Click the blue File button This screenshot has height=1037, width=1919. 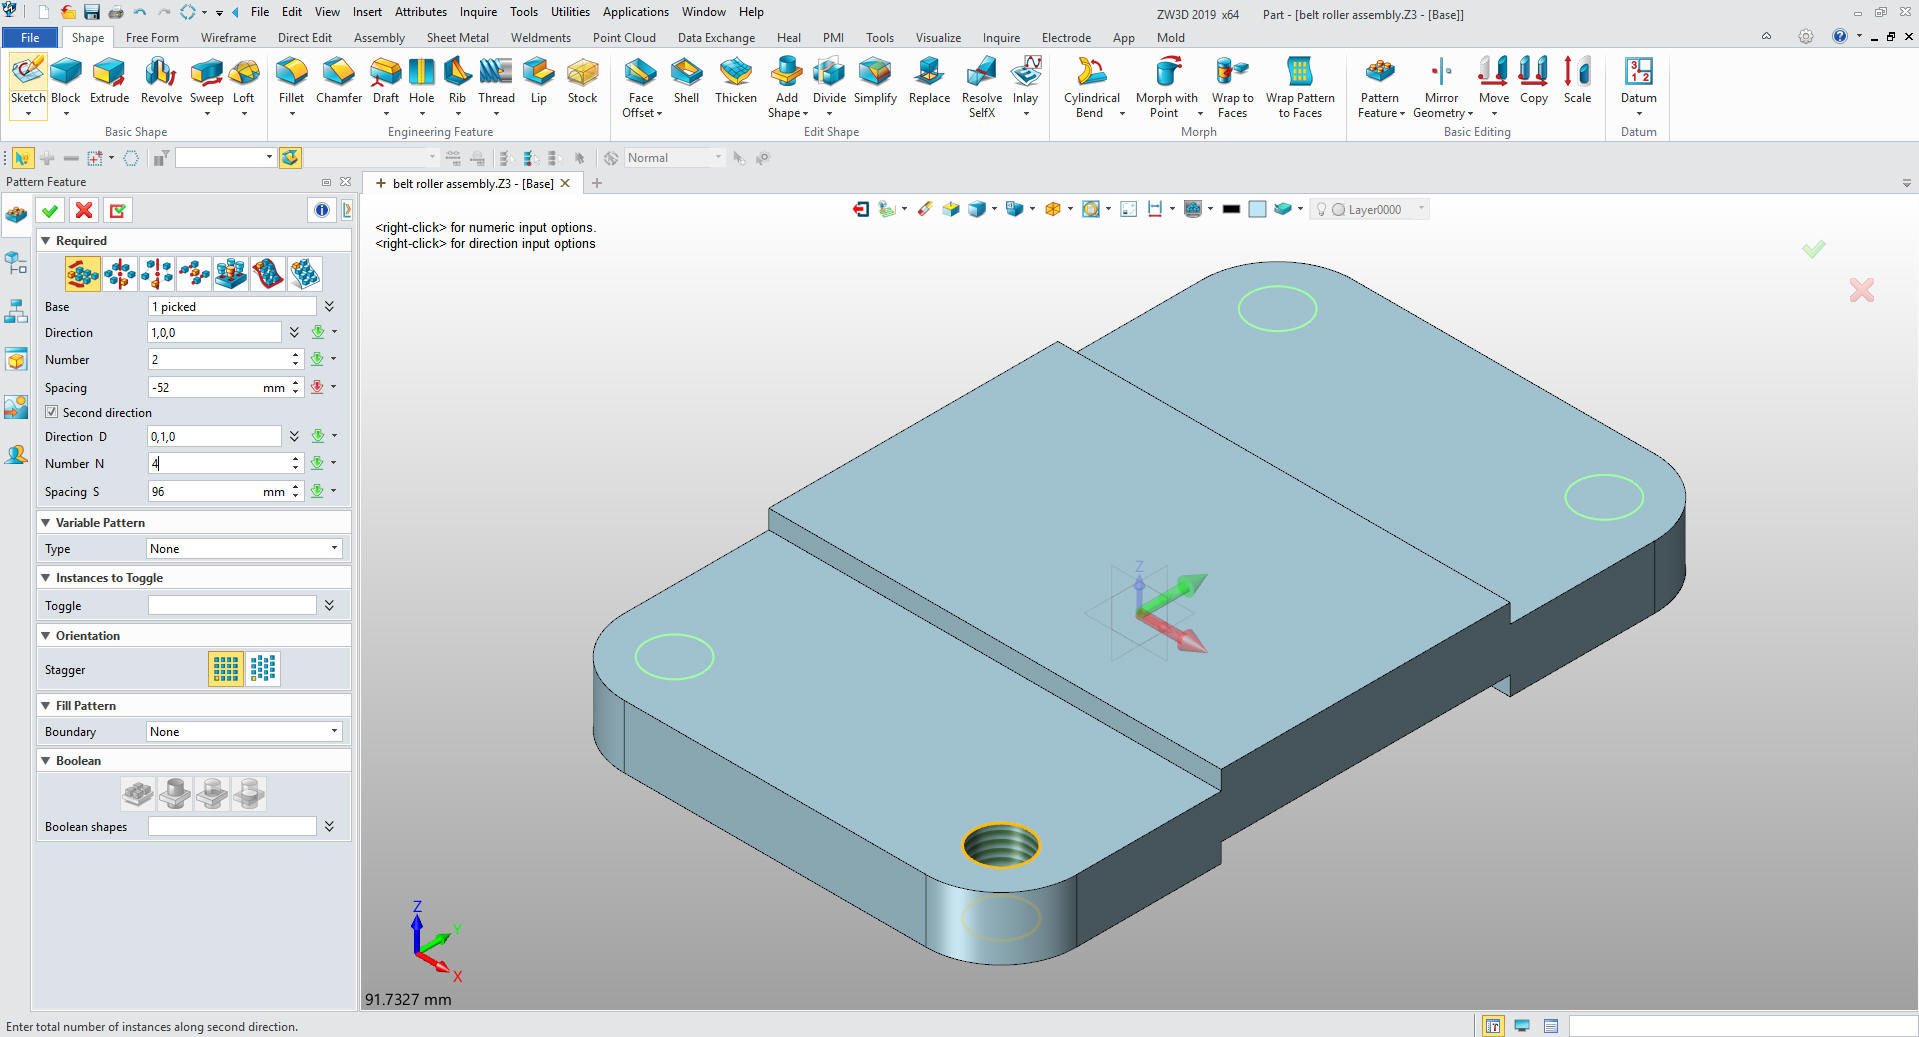[30, 38]
